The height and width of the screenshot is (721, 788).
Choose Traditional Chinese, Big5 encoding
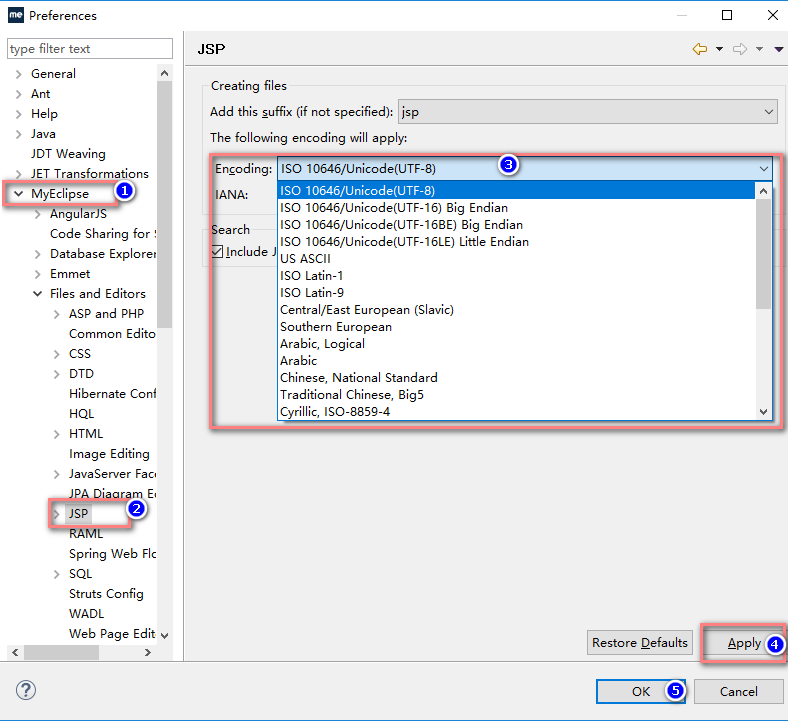coord(516,395)
